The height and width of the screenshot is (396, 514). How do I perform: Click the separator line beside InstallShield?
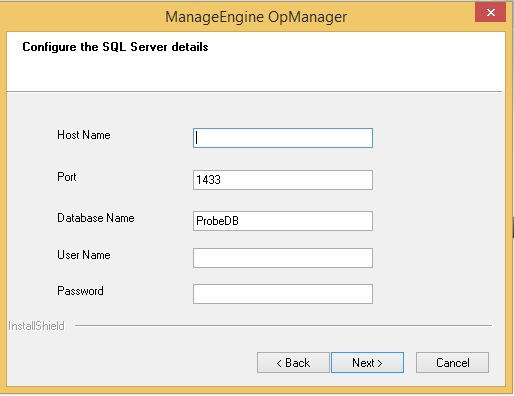[283, 325]
